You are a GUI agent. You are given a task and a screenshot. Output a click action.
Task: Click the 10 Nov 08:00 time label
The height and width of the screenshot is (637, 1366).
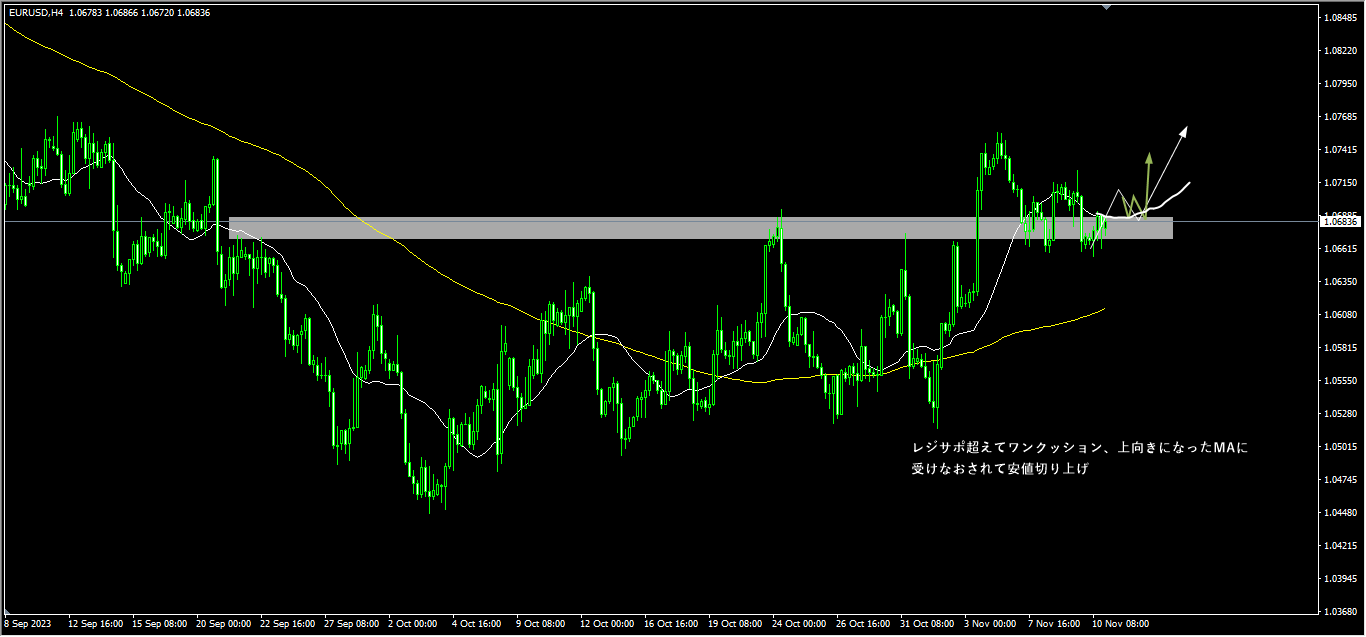click(1120, 624)
